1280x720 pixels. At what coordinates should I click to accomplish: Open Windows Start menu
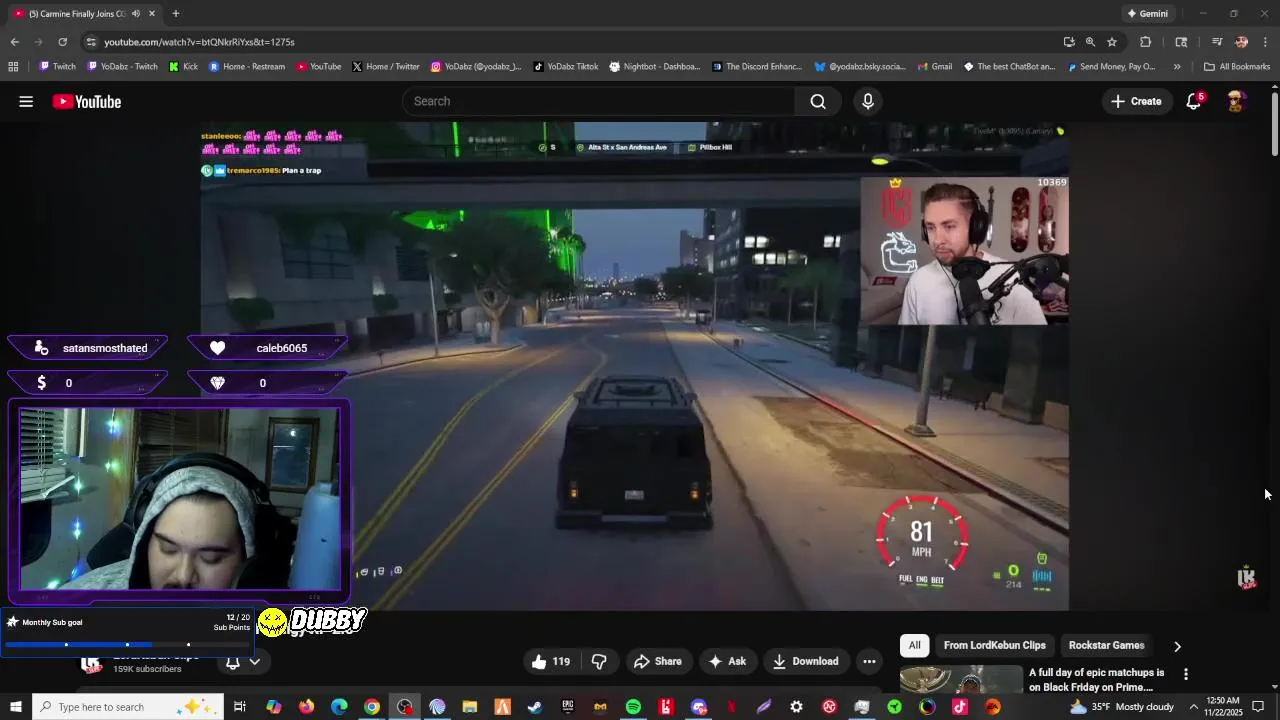pos(15,707)
